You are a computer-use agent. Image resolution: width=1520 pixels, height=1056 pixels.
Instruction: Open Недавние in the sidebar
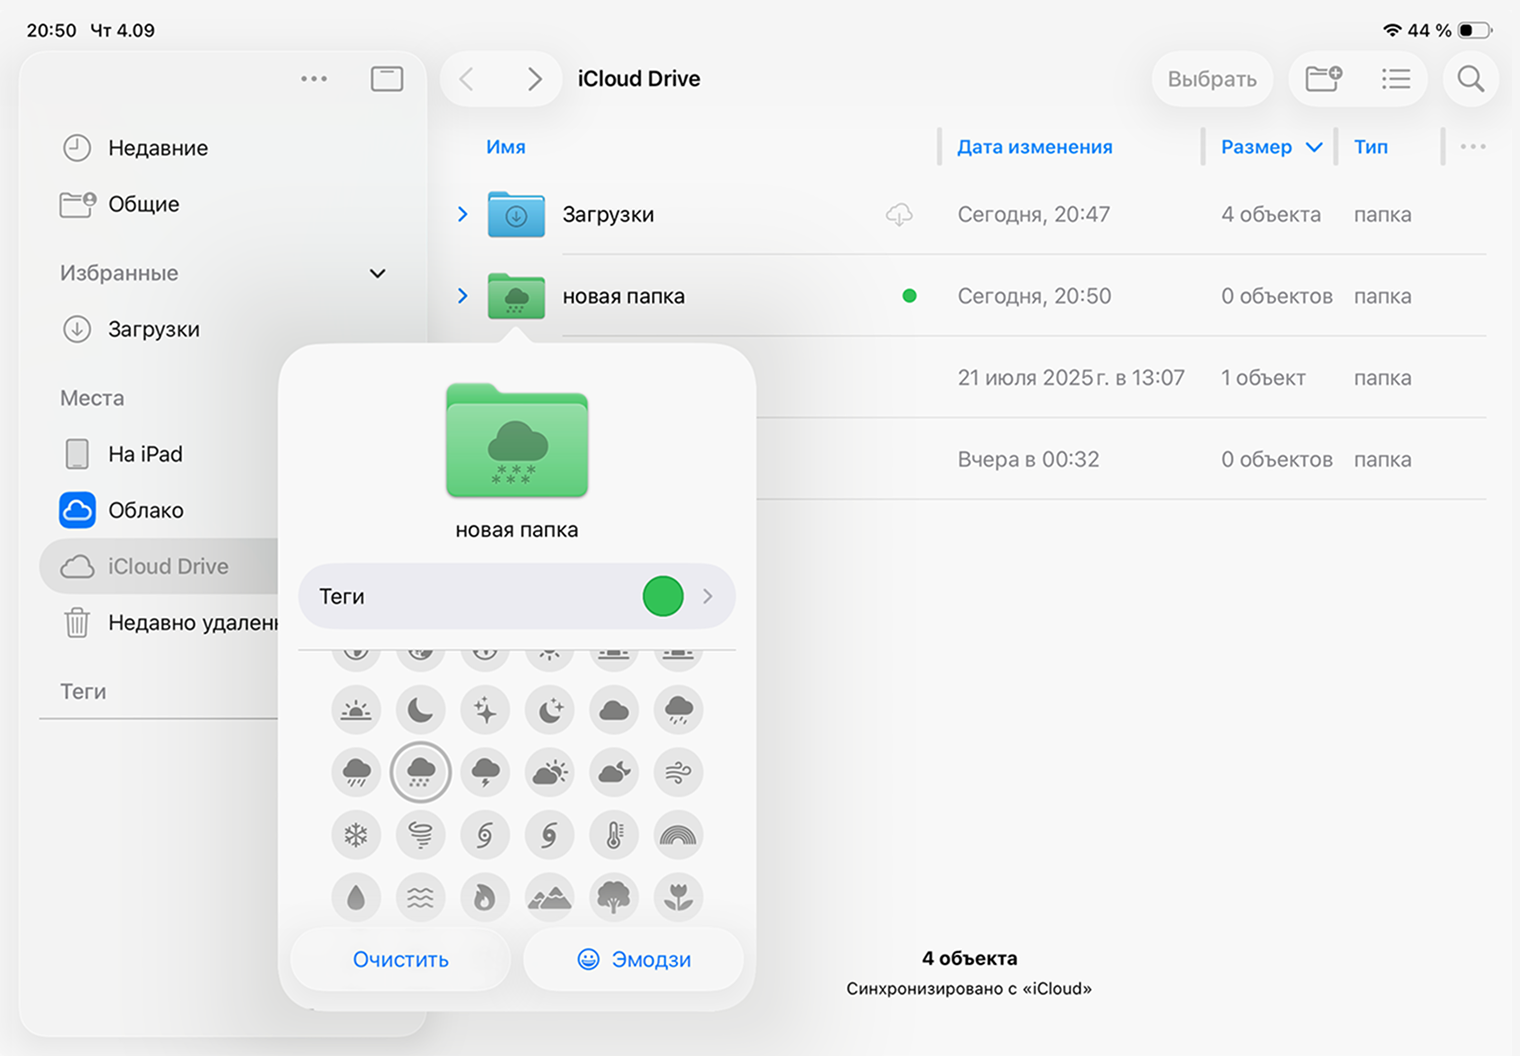[158, 148]
